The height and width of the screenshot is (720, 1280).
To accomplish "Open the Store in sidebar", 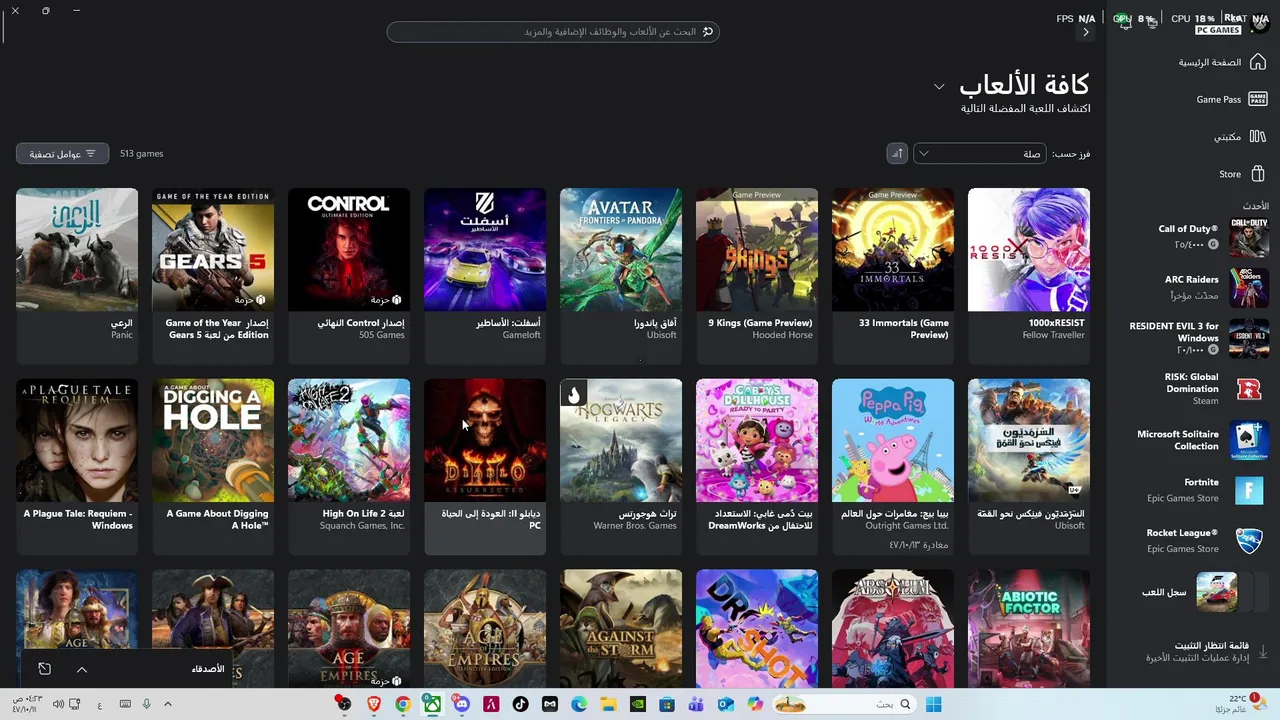I will (x=1243, y=174).
